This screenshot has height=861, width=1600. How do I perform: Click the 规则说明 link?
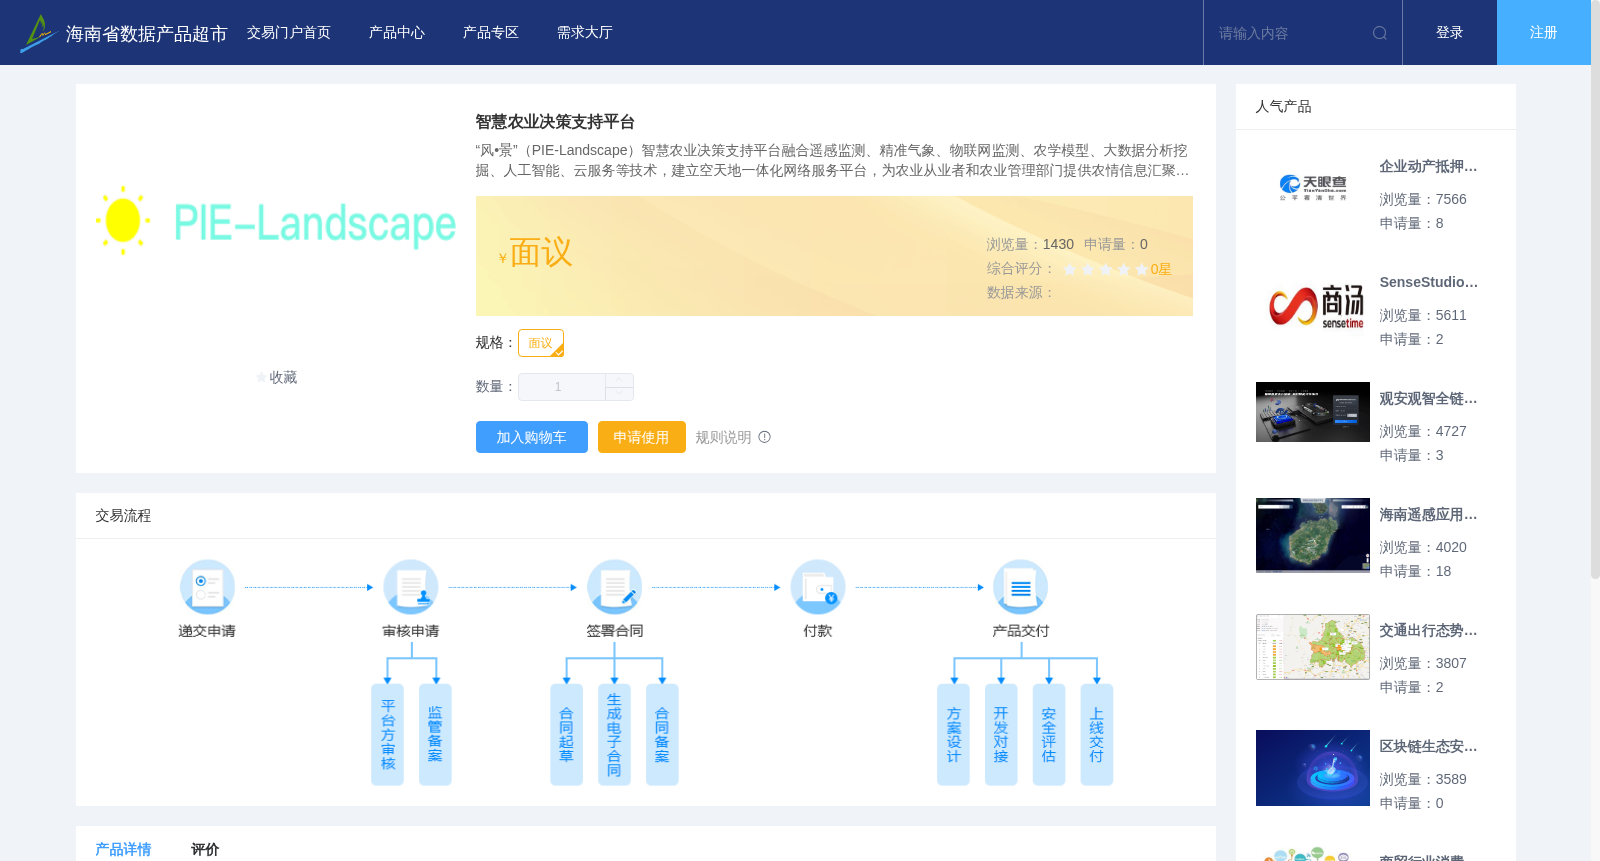click(x=723, y=437)
